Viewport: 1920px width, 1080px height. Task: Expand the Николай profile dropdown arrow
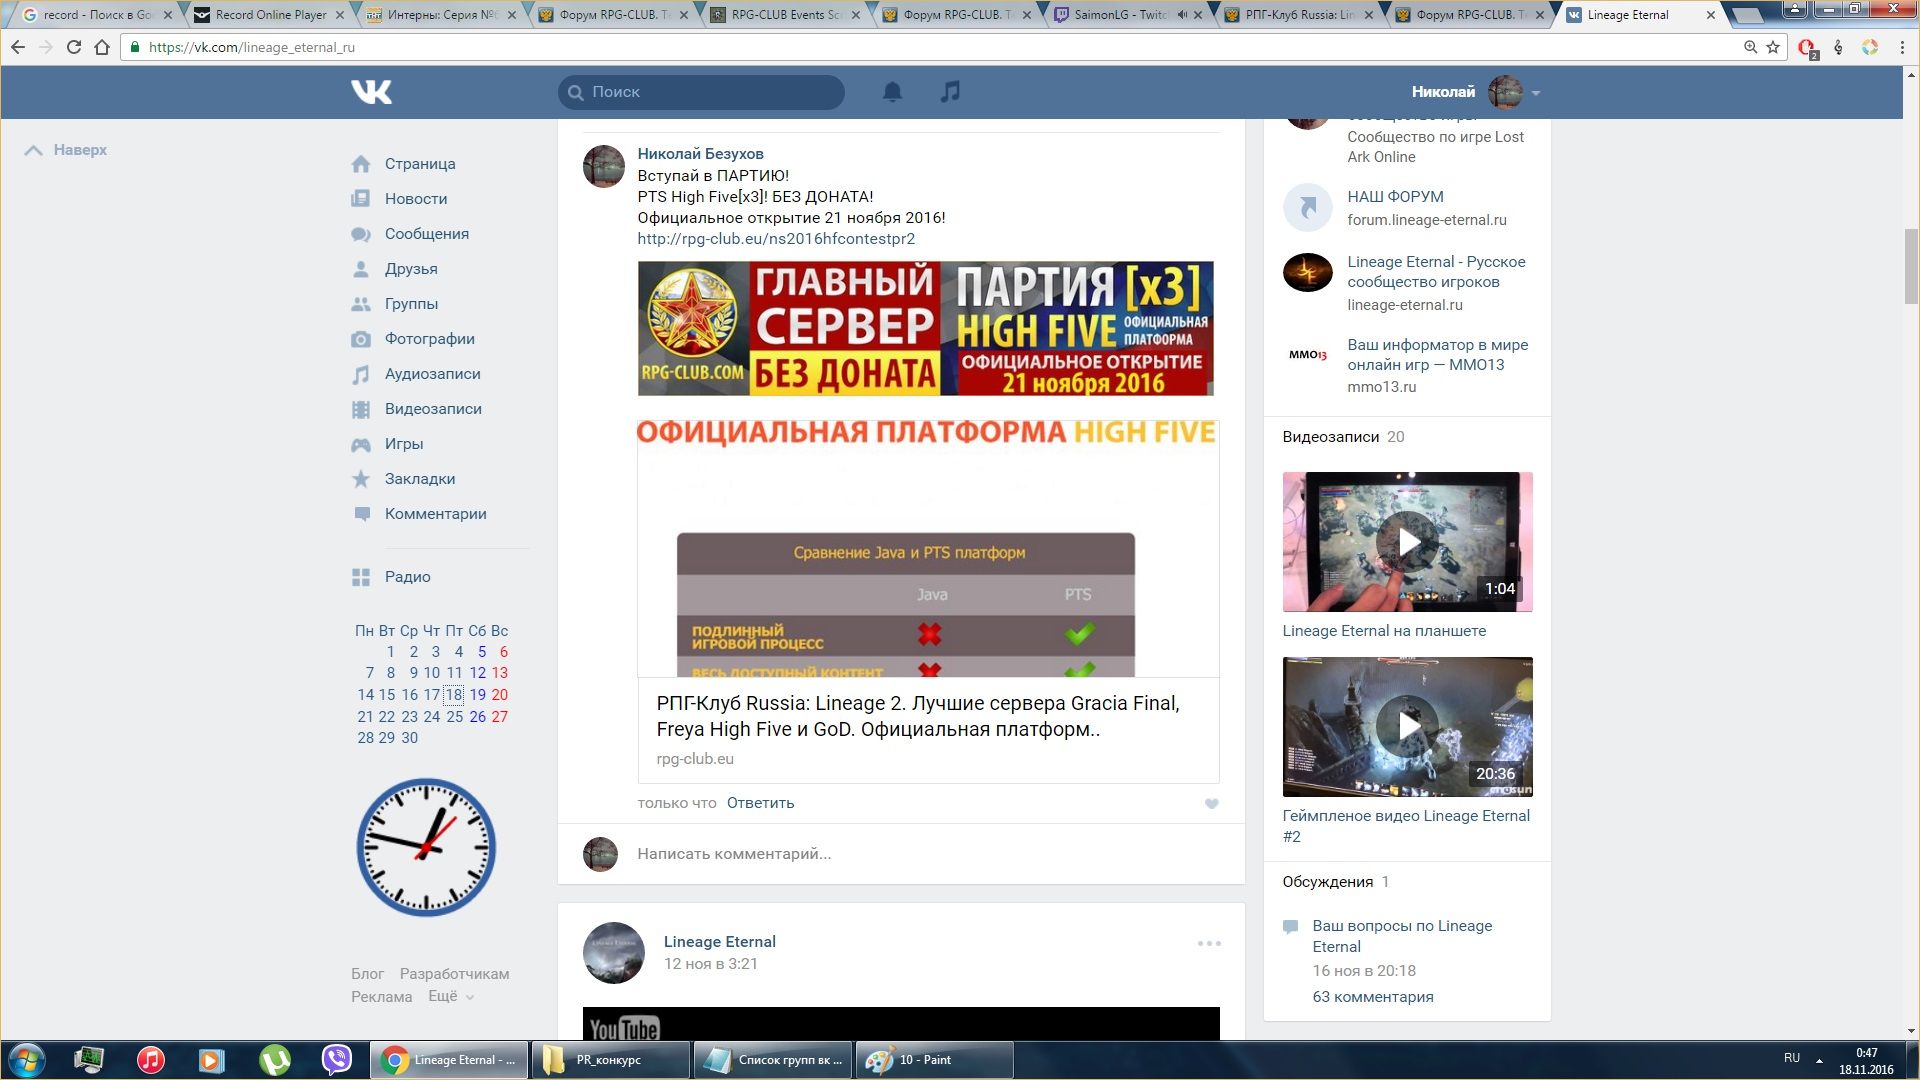click(1536, 93)
